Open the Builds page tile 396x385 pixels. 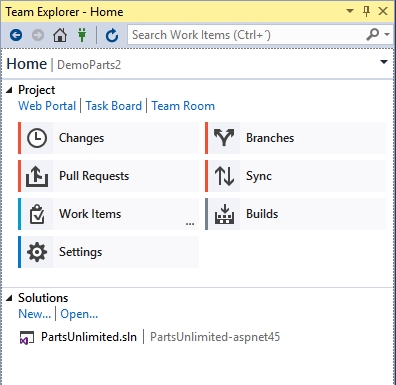tap(296, 214)
